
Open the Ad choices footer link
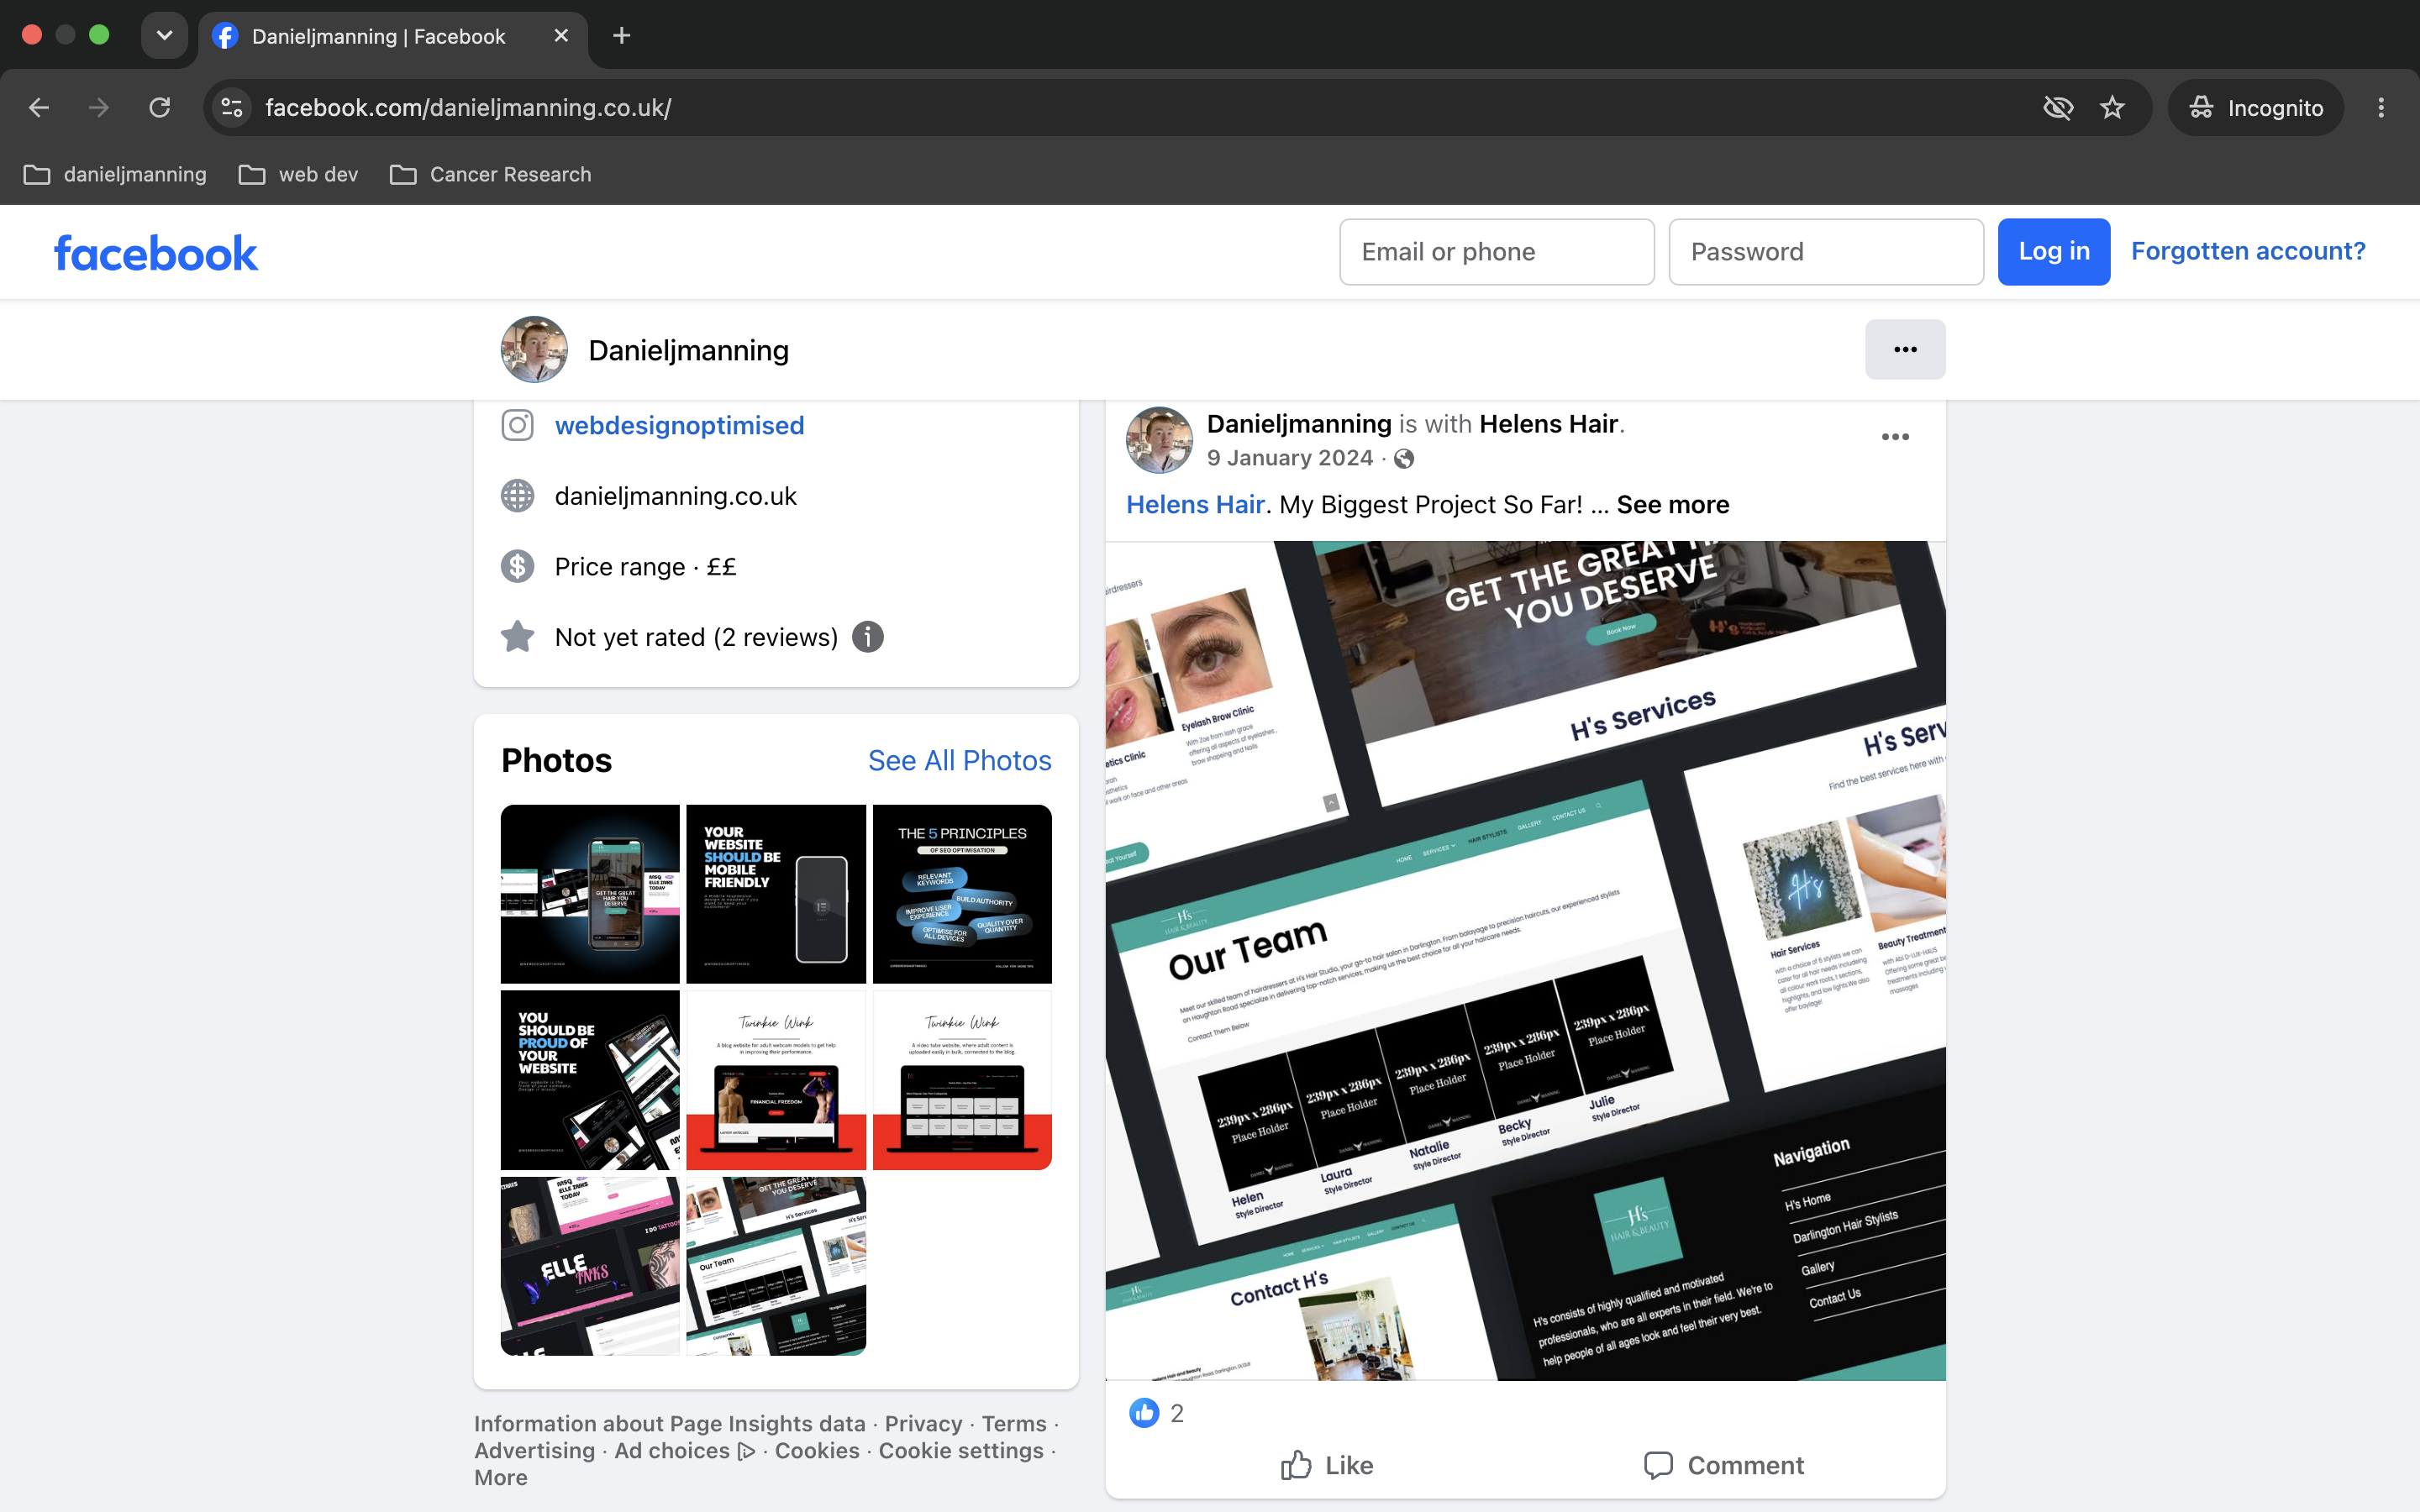point(684,1450)
